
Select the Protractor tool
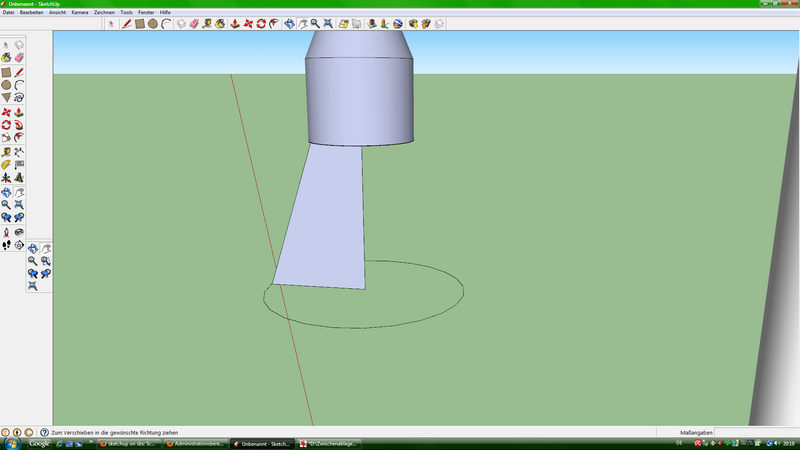click(7, 163)
